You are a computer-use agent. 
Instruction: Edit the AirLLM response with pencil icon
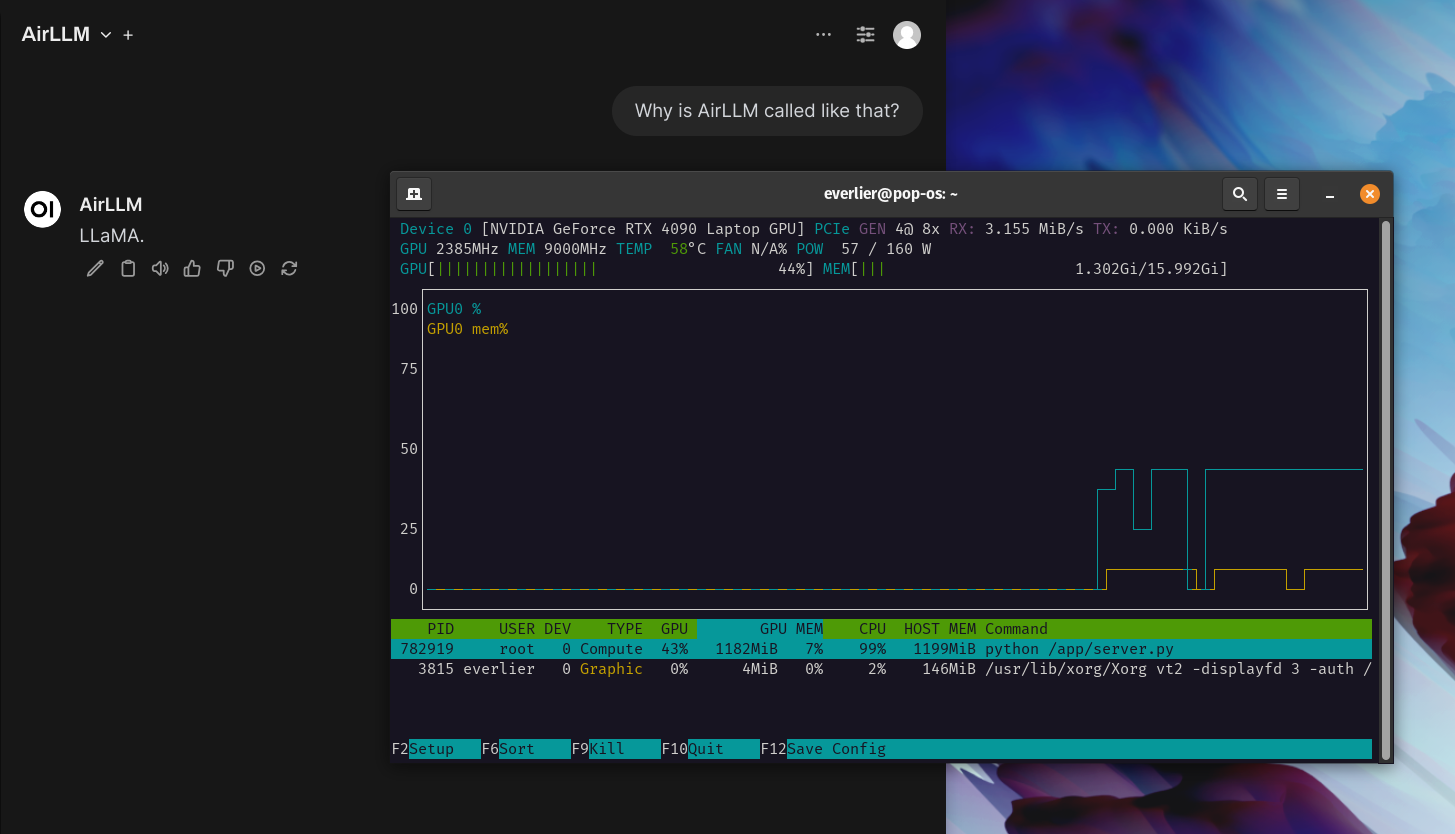[95, 268]
